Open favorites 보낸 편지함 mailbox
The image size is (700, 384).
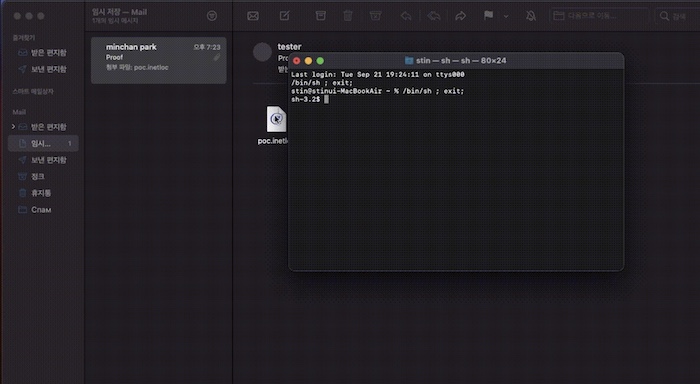click(43, 69)
